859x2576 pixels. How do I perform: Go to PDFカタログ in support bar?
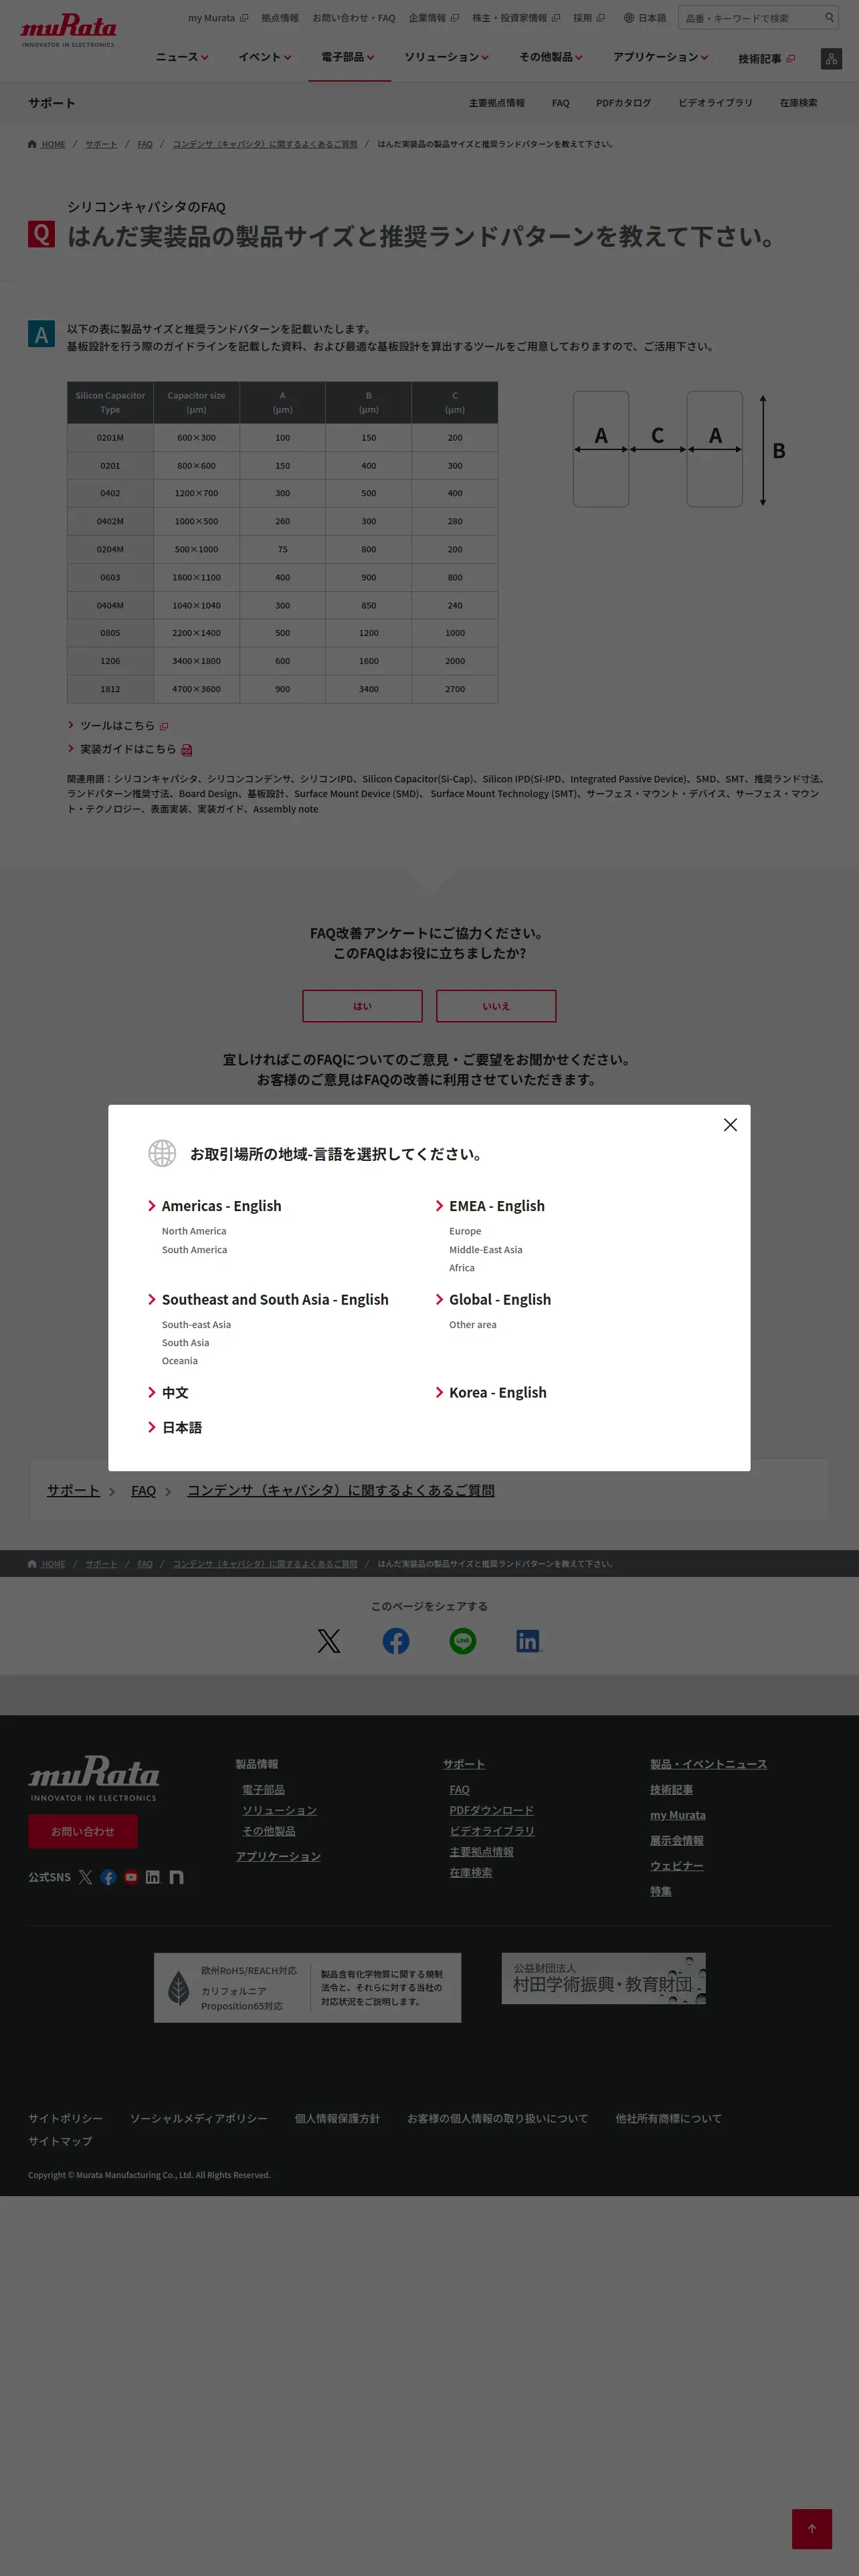pyautogui.click(x=623, y=103)
